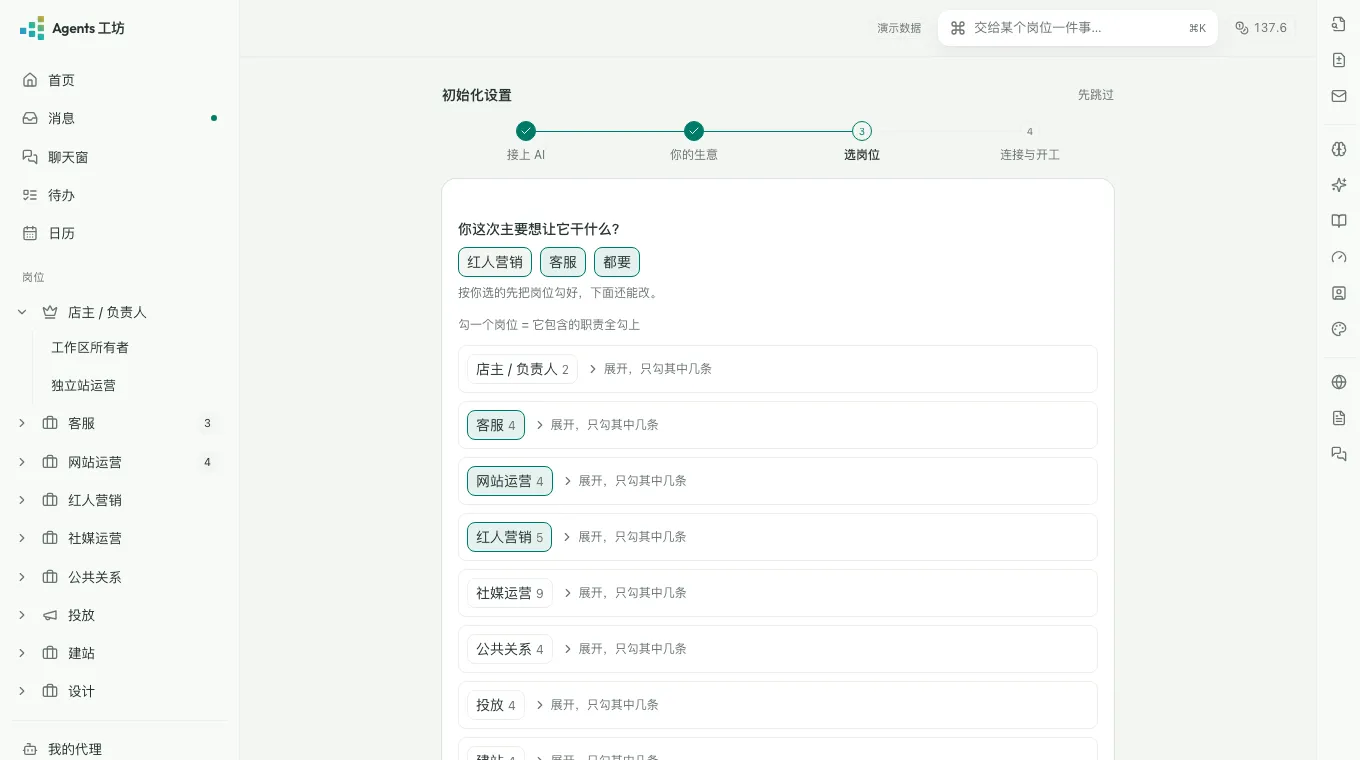This screenshot has width=1360, height=760.
Task: Toggle the 投放 4 role chip
Action: click(496, 705)
